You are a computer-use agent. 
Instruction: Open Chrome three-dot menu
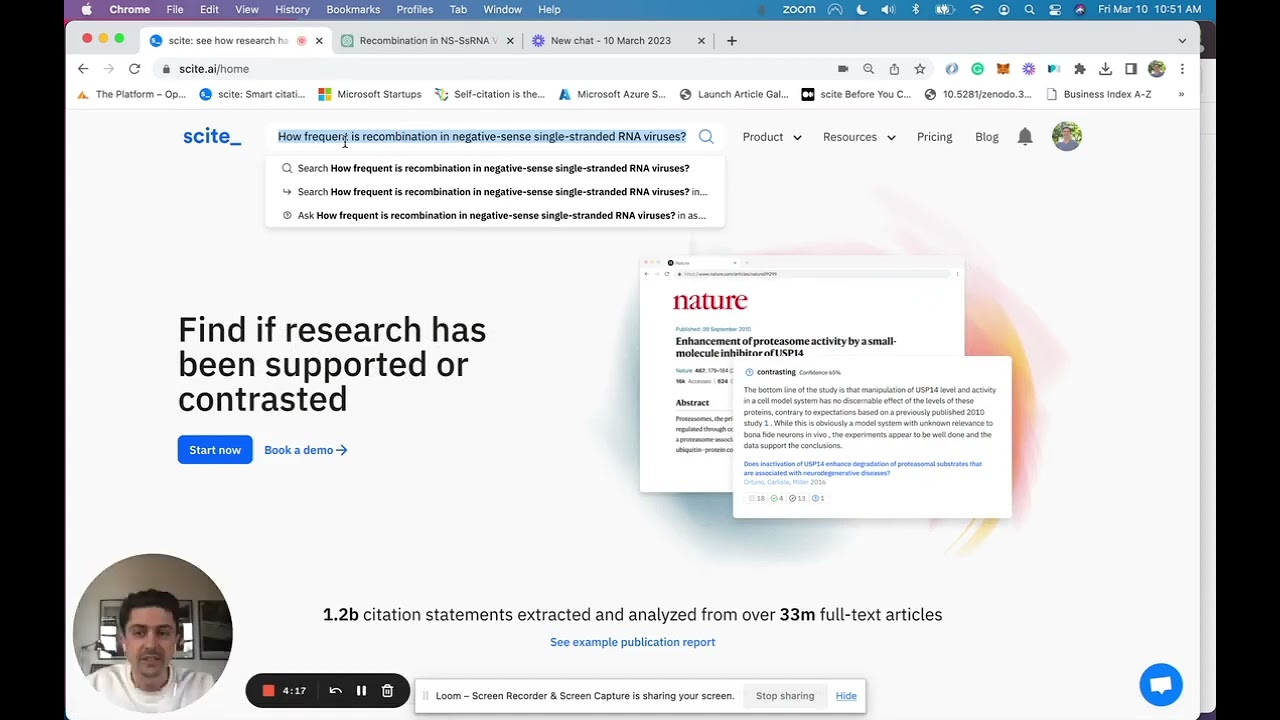[x=1182, y=69]
